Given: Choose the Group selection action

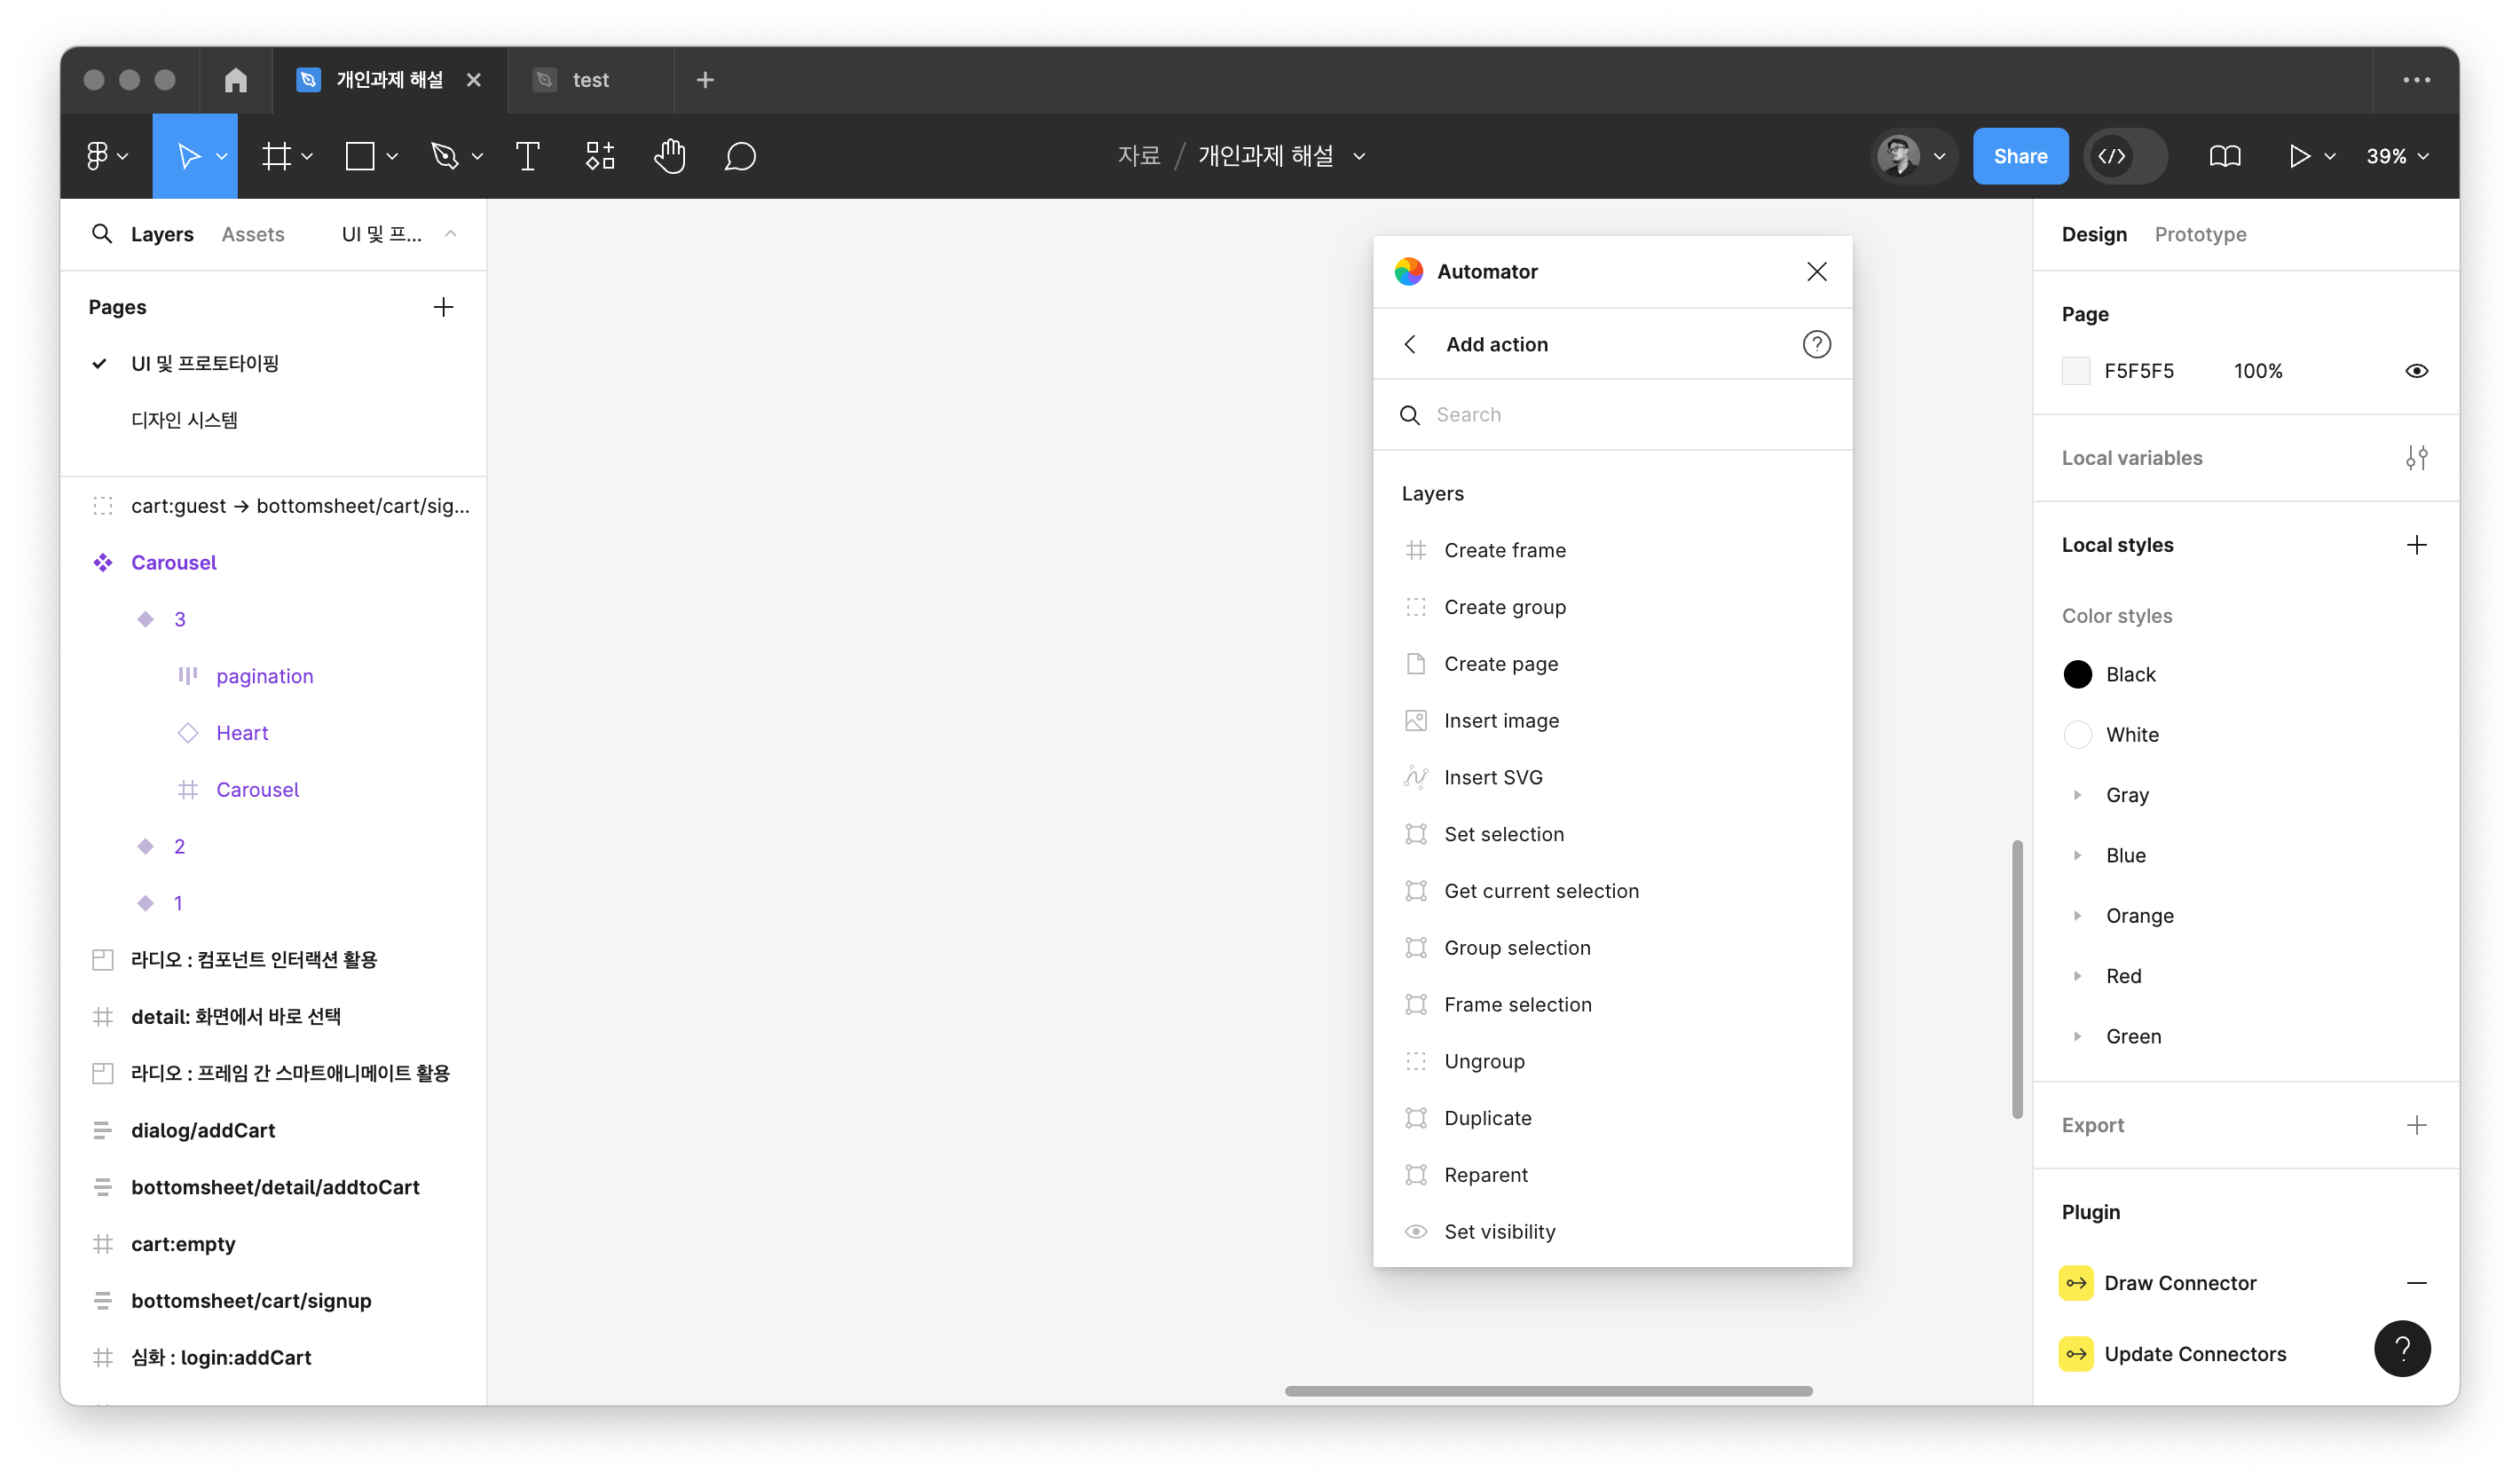Looking at the screenshot, I should pyautogui.click(x=1612, y=948).
